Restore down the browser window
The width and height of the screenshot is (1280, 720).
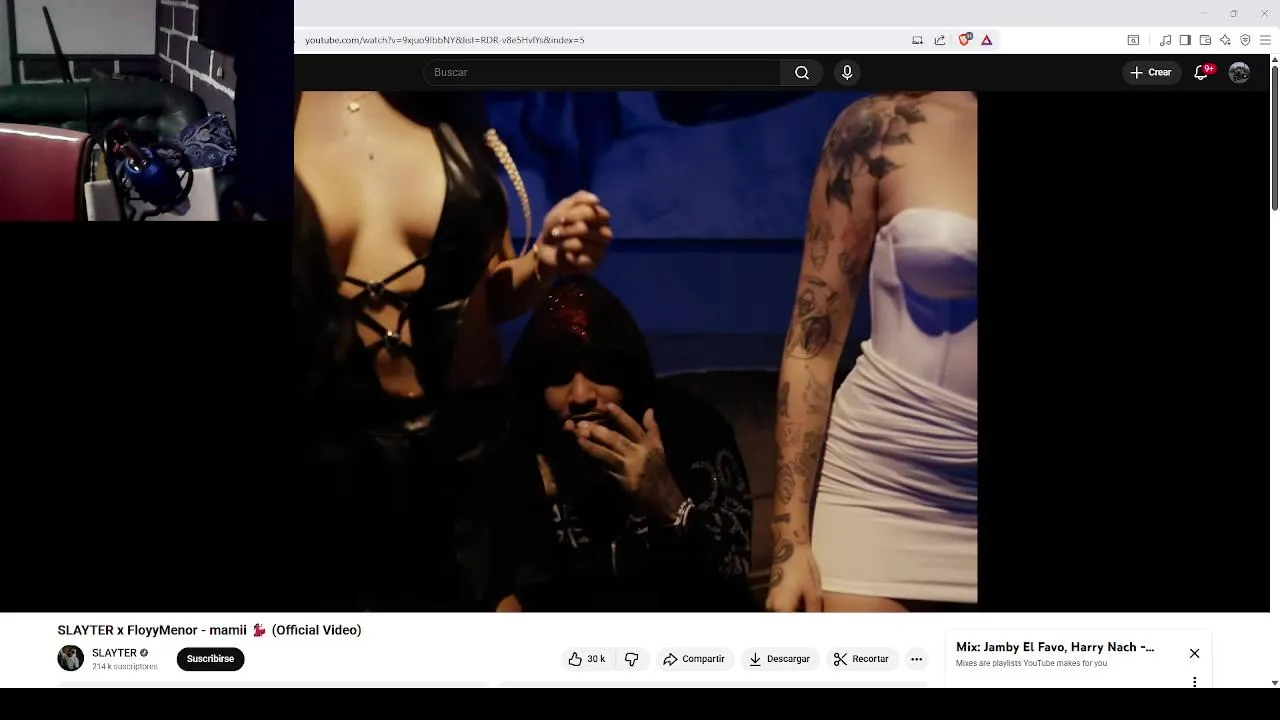coord(1233,13)
